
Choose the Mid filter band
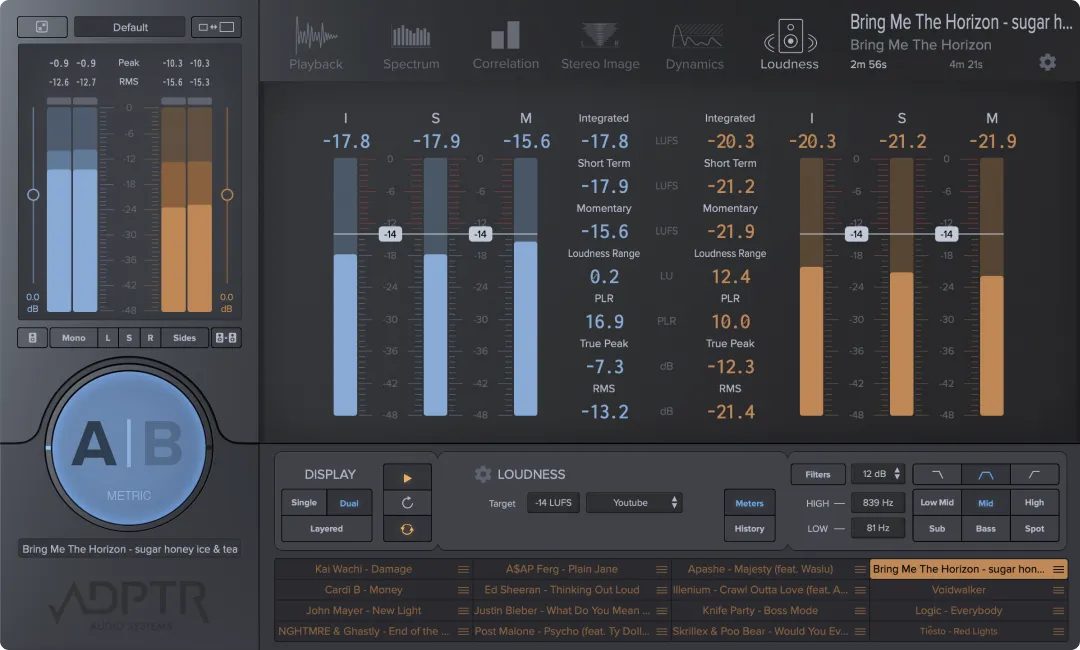click(986, 503)
